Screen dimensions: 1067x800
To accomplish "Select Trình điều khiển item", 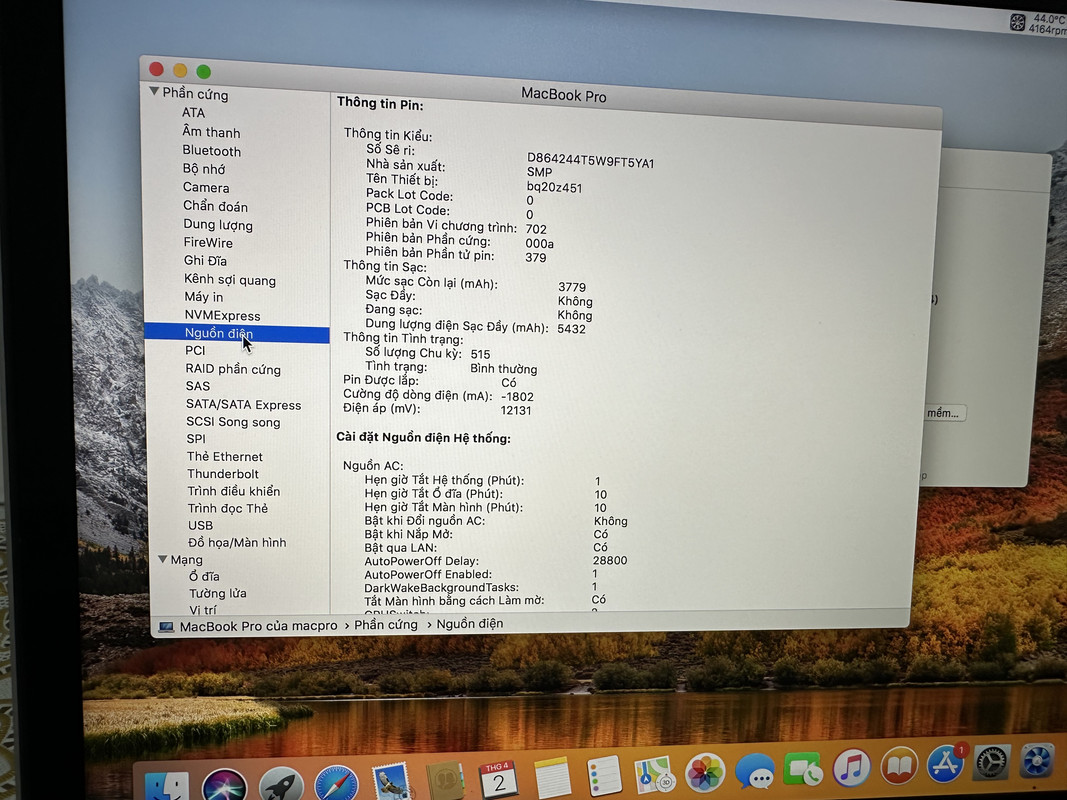I will (x=233, y=490).
